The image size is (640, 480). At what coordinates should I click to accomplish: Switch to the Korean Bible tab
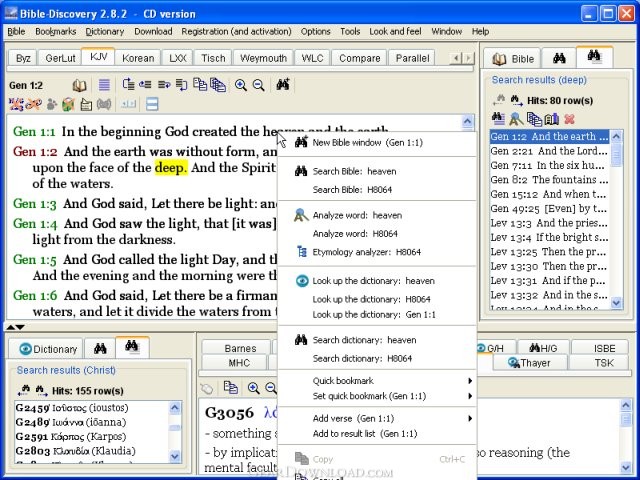pos(138,58)
